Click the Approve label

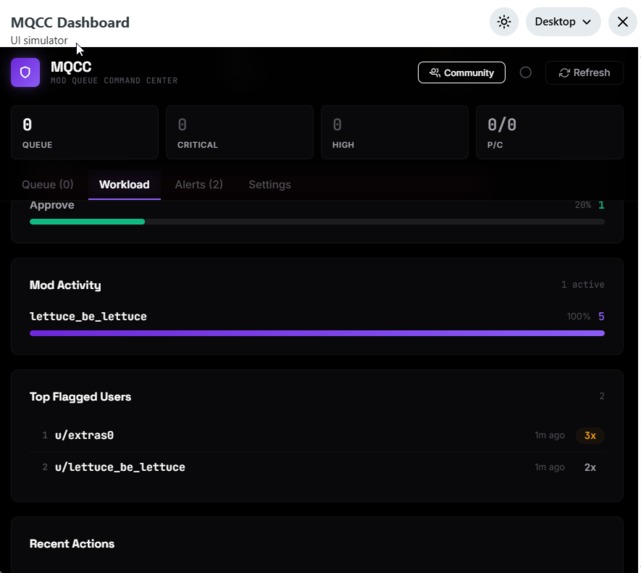(52, 205)
